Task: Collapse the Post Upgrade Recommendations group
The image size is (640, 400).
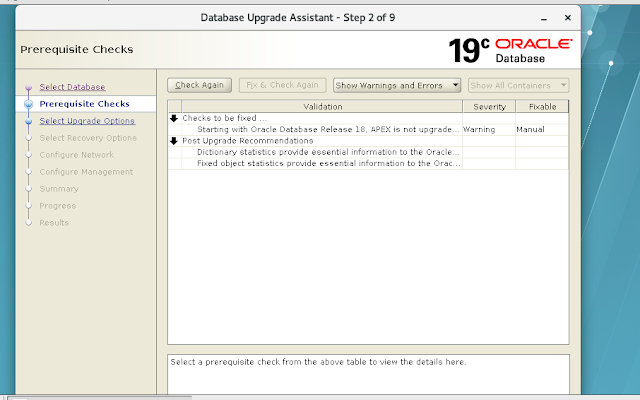Action: [x=174, y=141]
